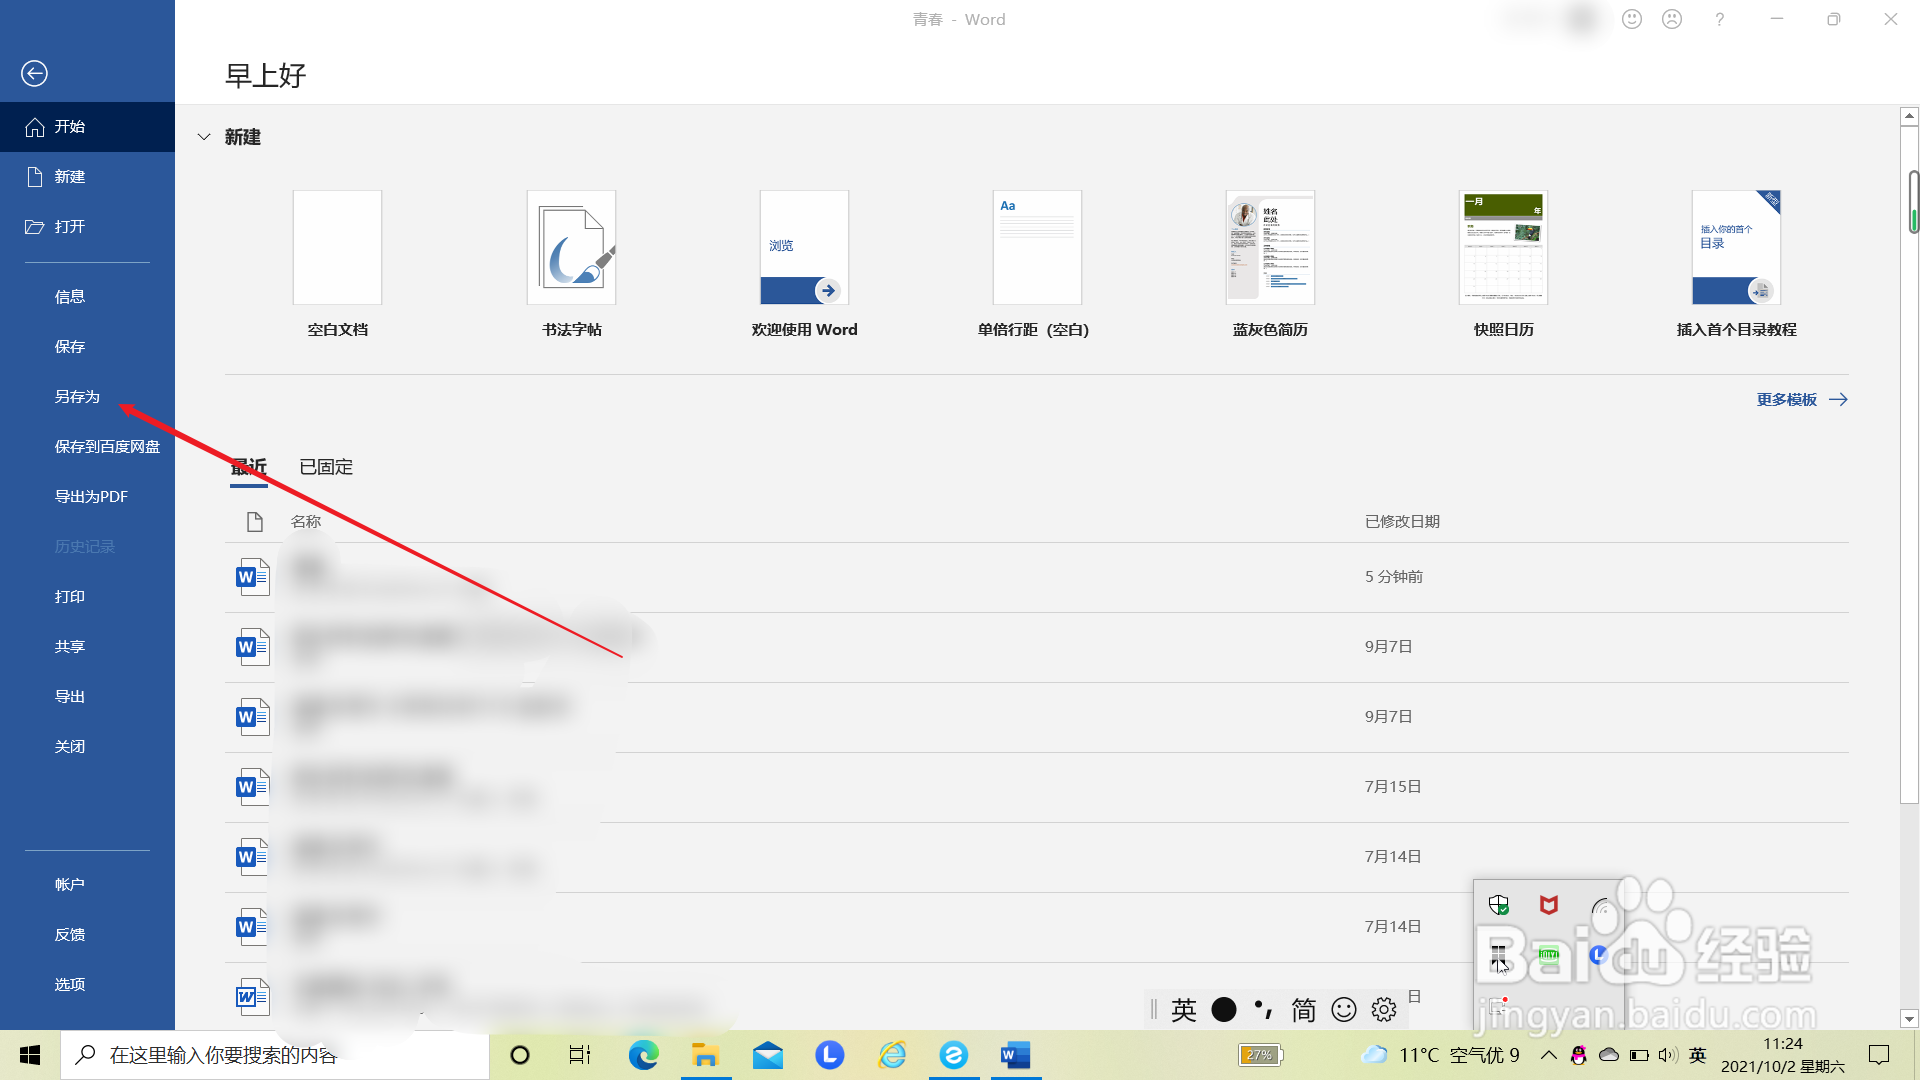Open the volume control in tray

[x=1667, y=1055]
